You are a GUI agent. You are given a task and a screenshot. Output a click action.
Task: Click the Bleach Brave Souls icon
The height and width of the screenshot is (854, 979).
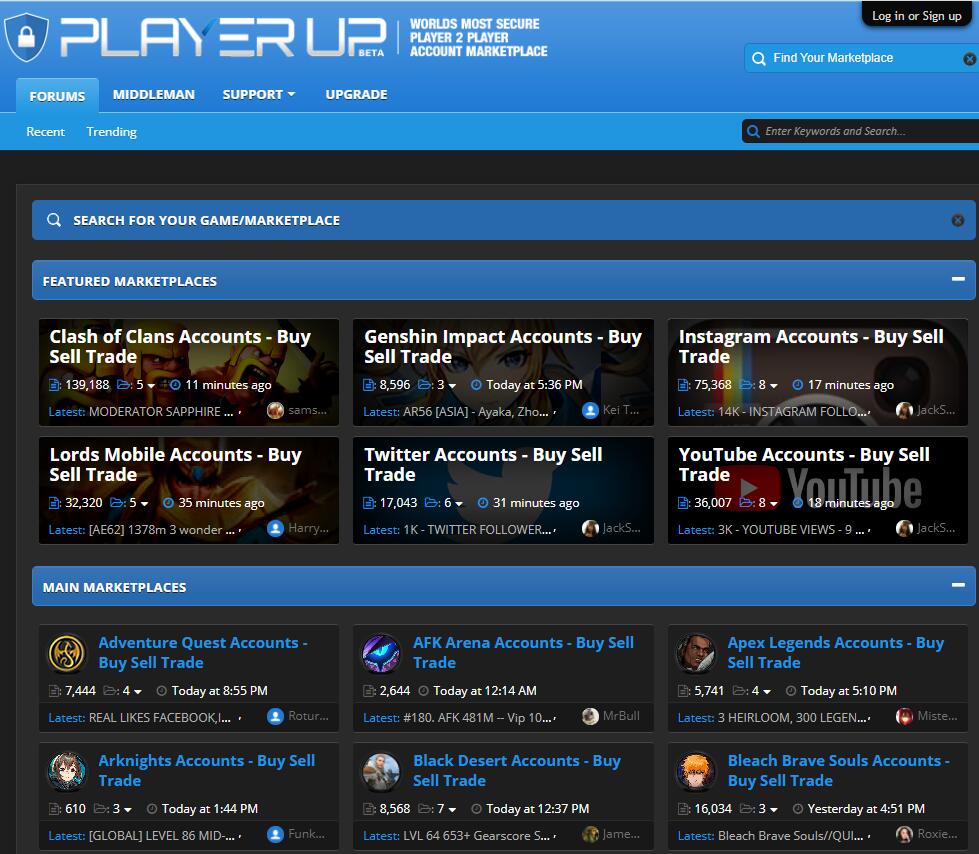tap(697, 771)
